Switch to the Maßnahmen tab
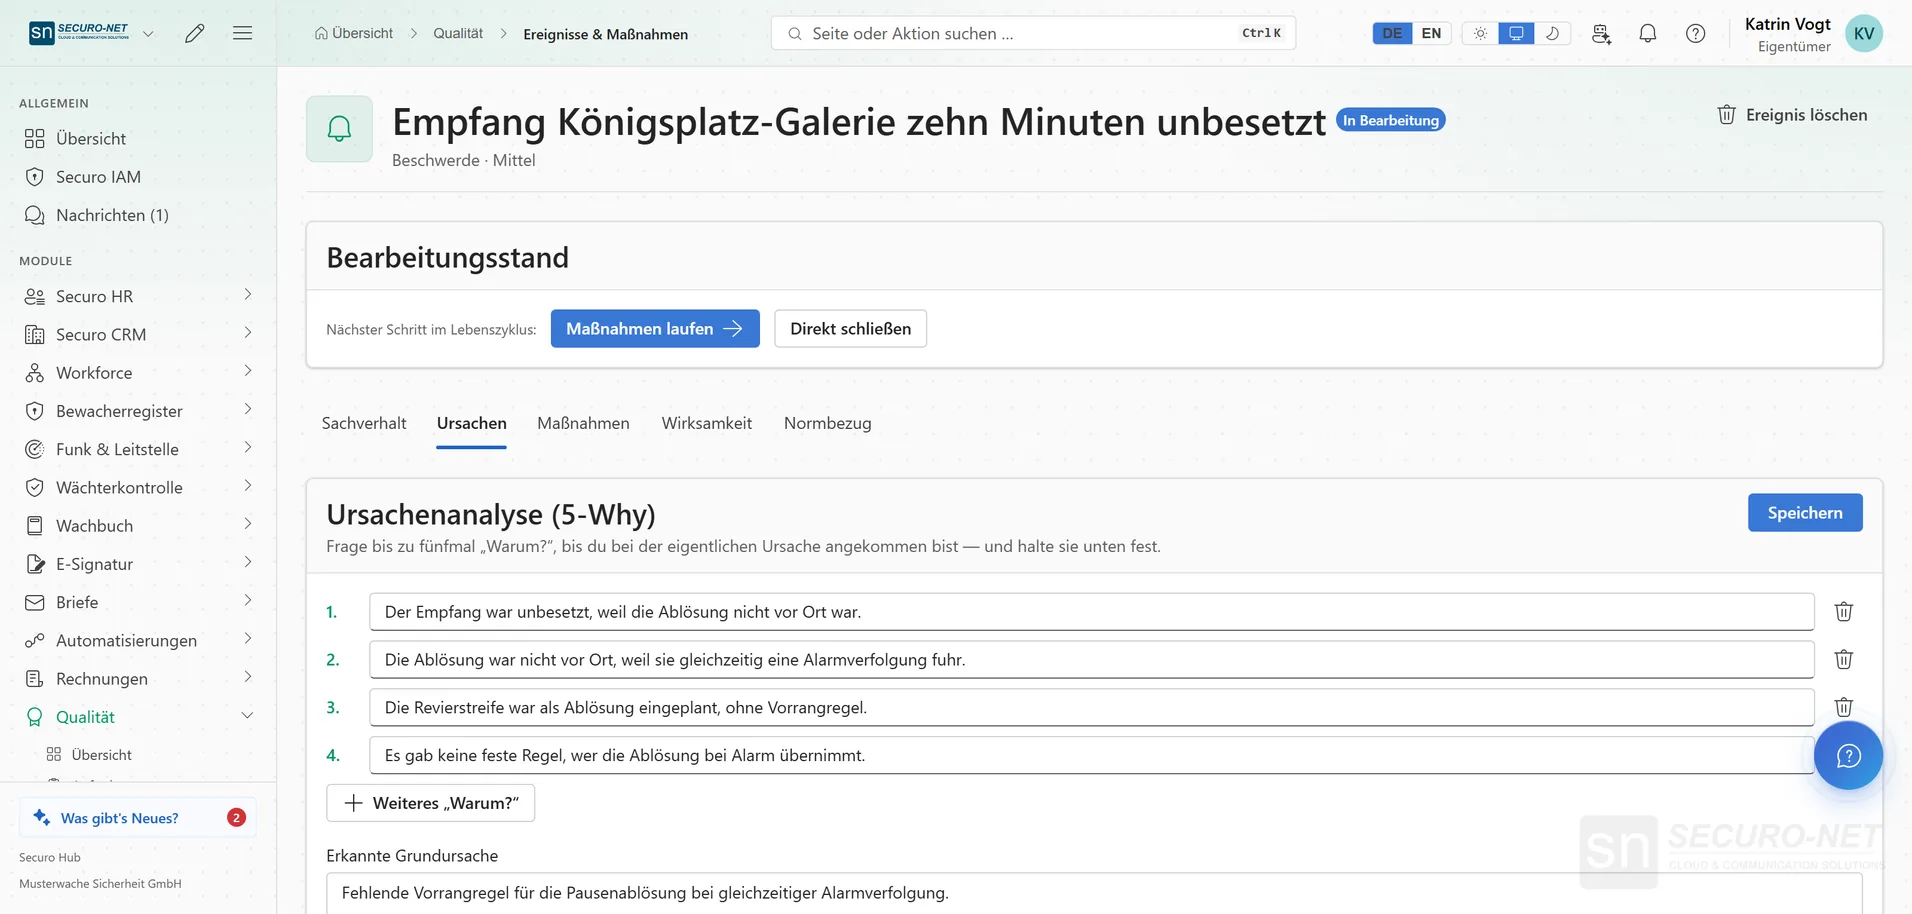The width and height of the screenshot is (1912, 914). tap(583, 423)
